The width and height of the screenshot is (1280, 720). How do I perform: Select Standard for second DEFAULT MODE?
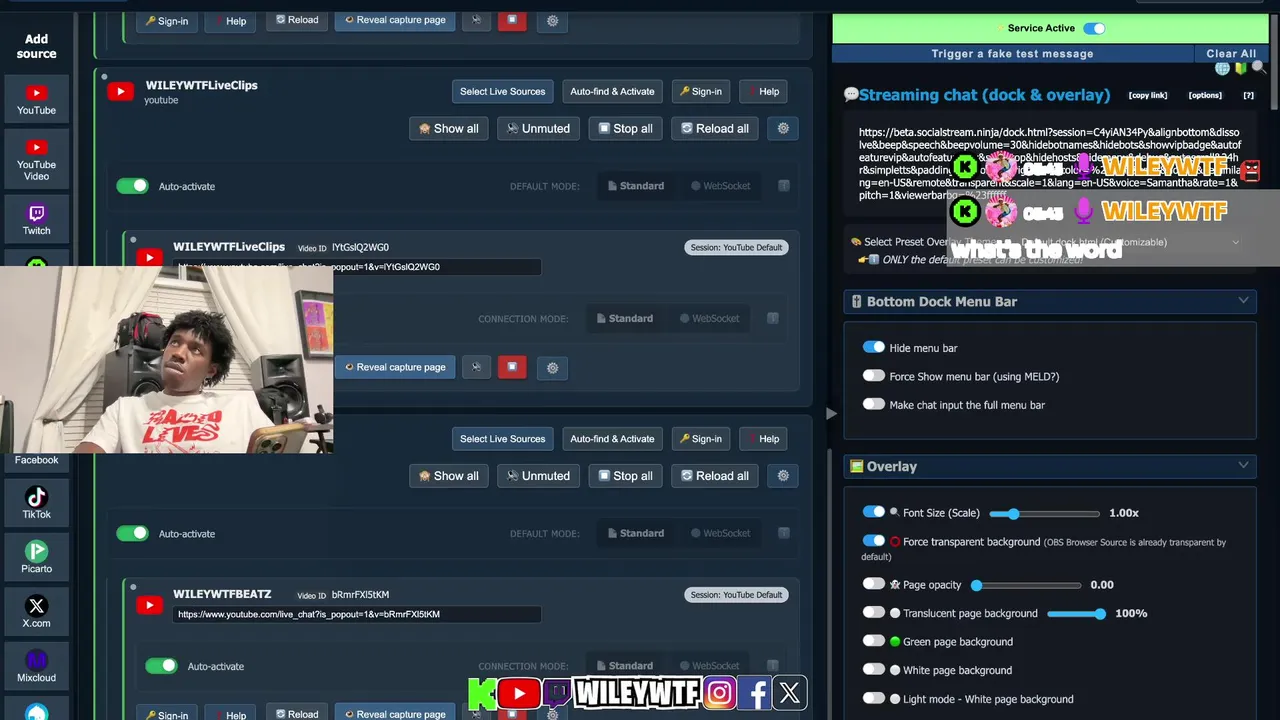(x=636, y=533)
